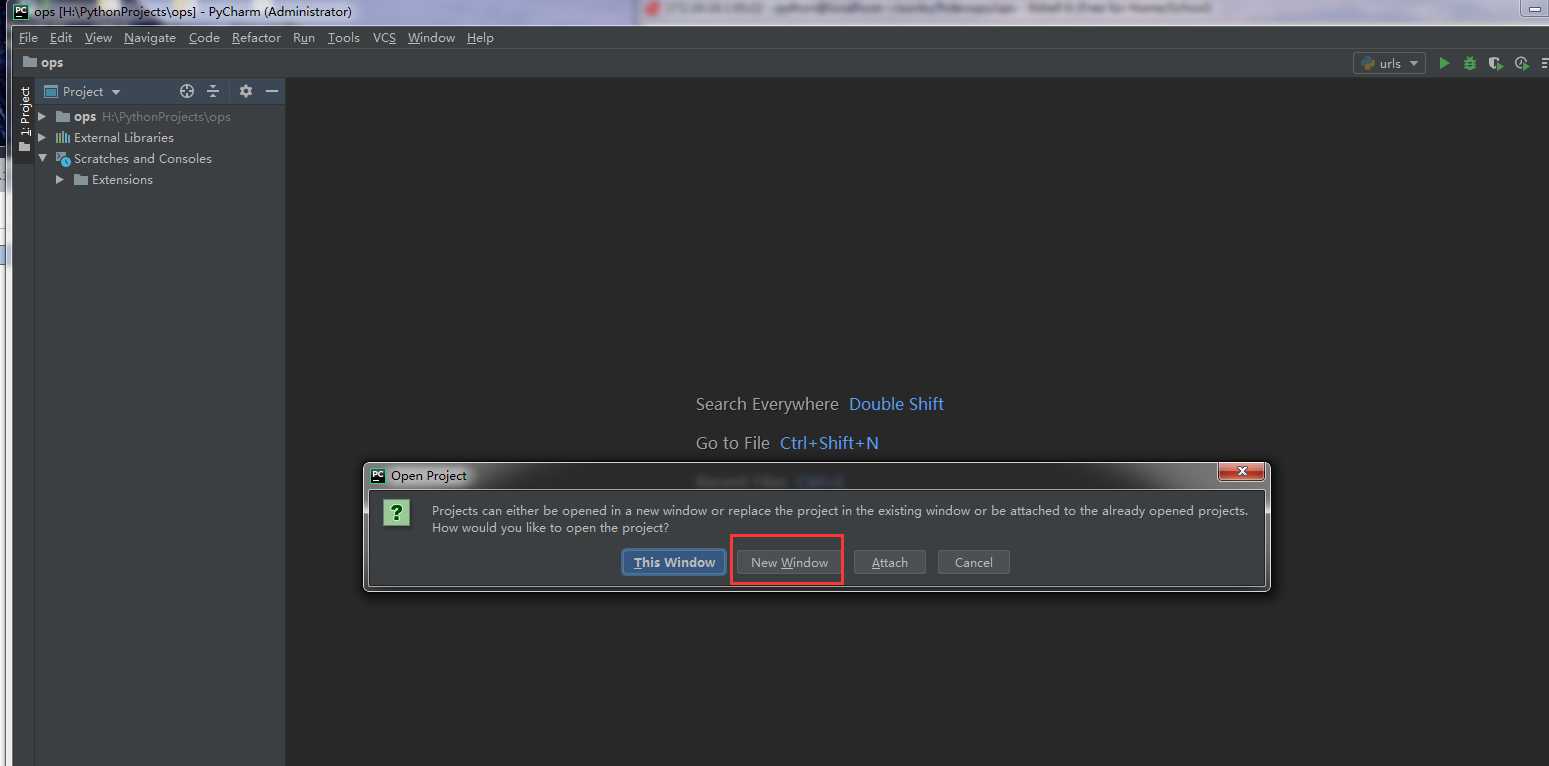Image resolution: width=1549 pixels, height=766 pixels.
Task: Select the ops H:\PythonProjects\ops tree row
Action: (x=160, y=116)
